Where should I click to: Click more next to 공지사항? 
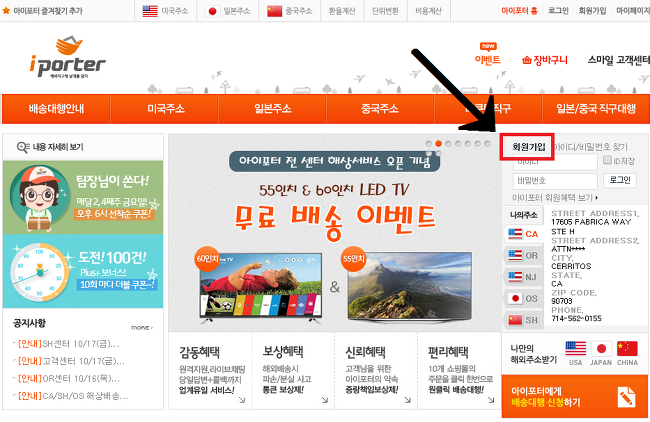click(142, 327)
